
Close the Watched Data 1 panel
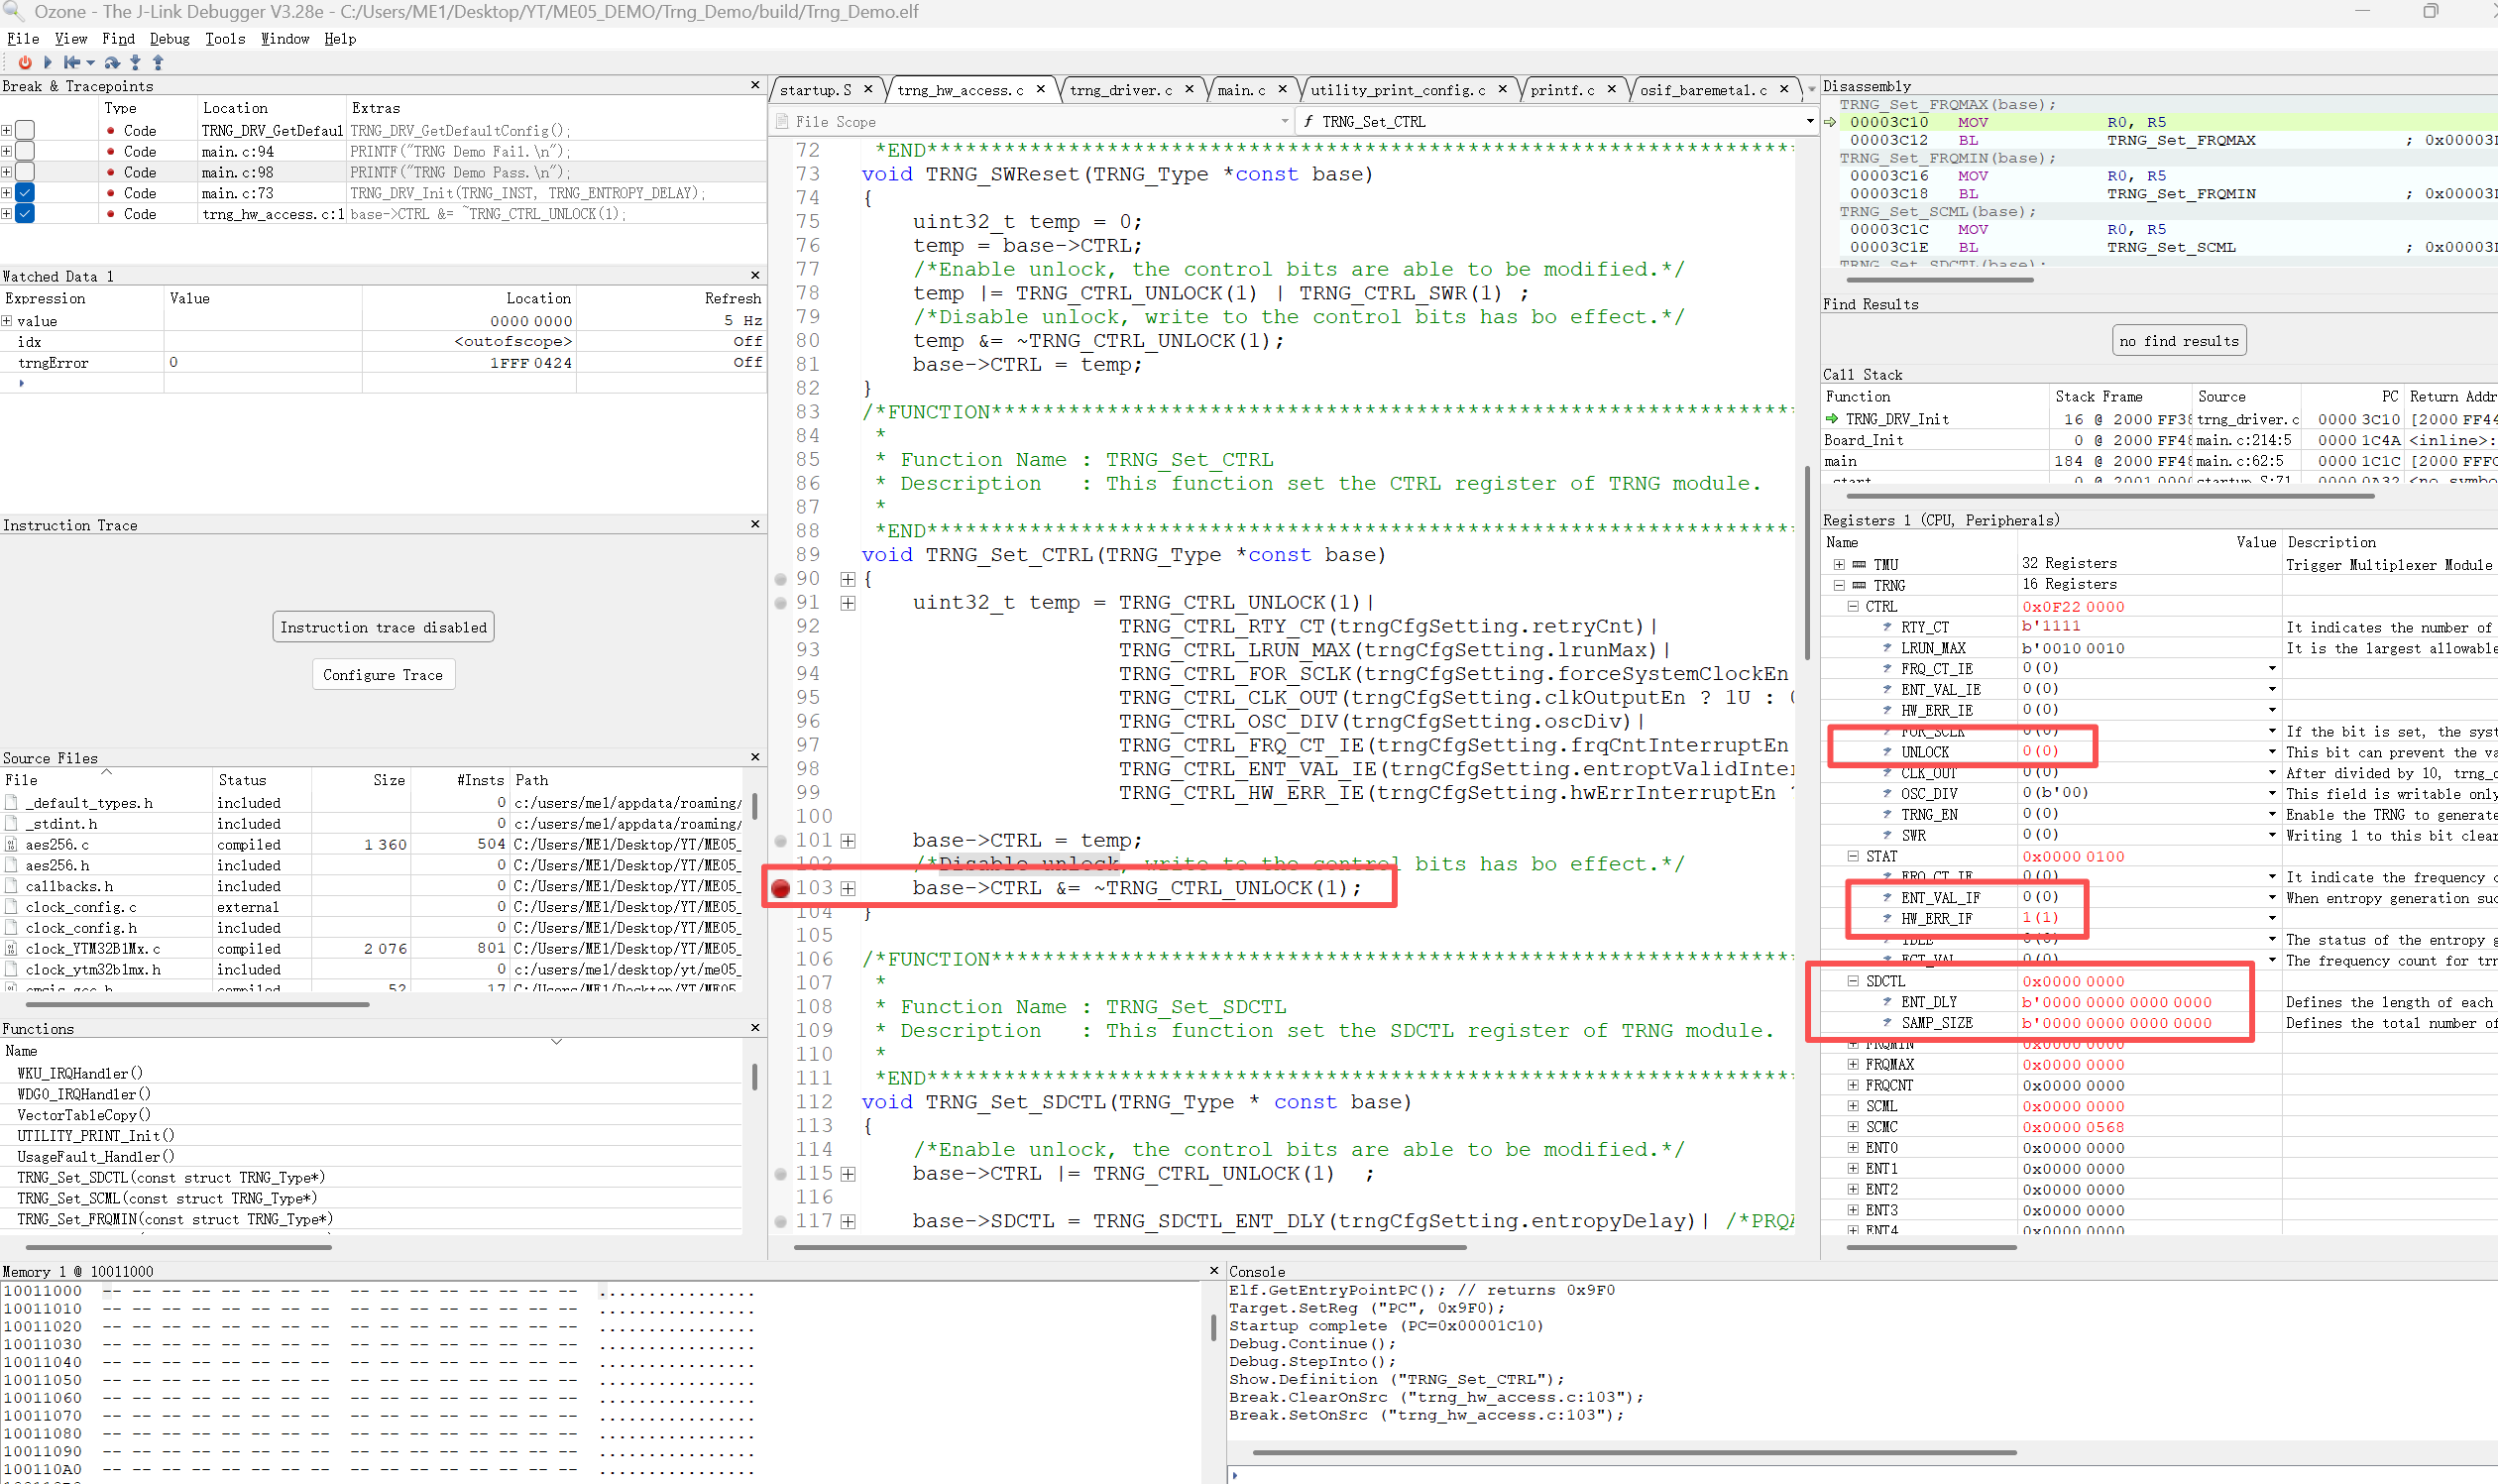click(x=755, y=275)
